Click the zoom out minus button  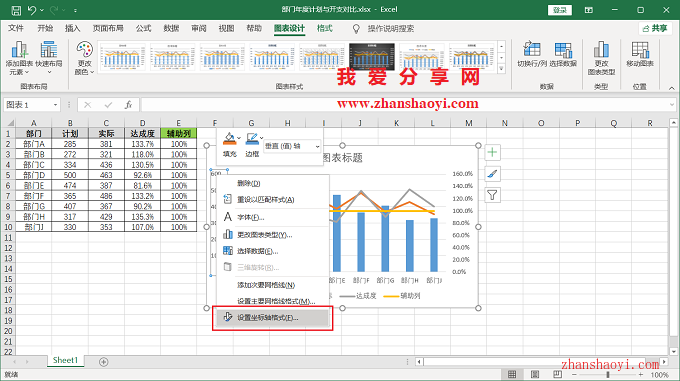(574, 374)
